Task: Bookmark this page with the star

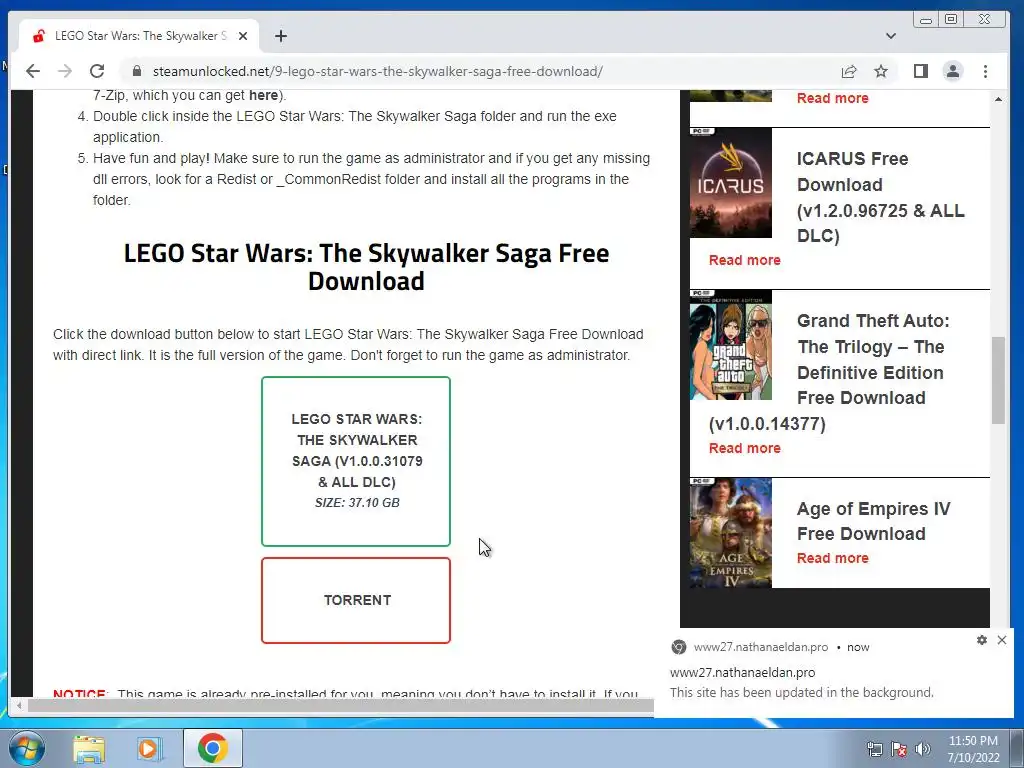Action: (x=881, y=71)
